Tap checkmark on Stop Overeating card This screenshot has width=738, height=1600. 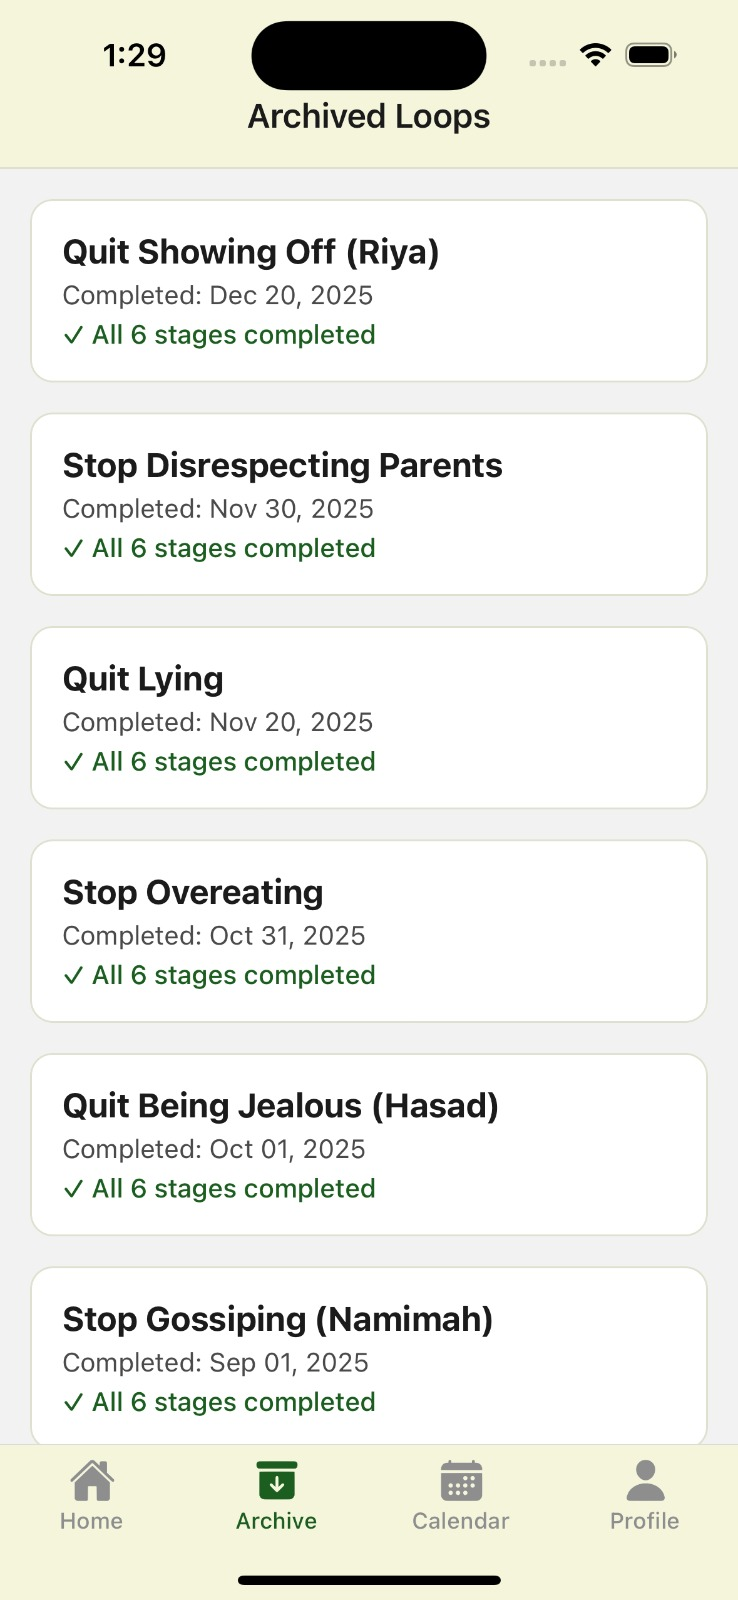coord(73,976)
